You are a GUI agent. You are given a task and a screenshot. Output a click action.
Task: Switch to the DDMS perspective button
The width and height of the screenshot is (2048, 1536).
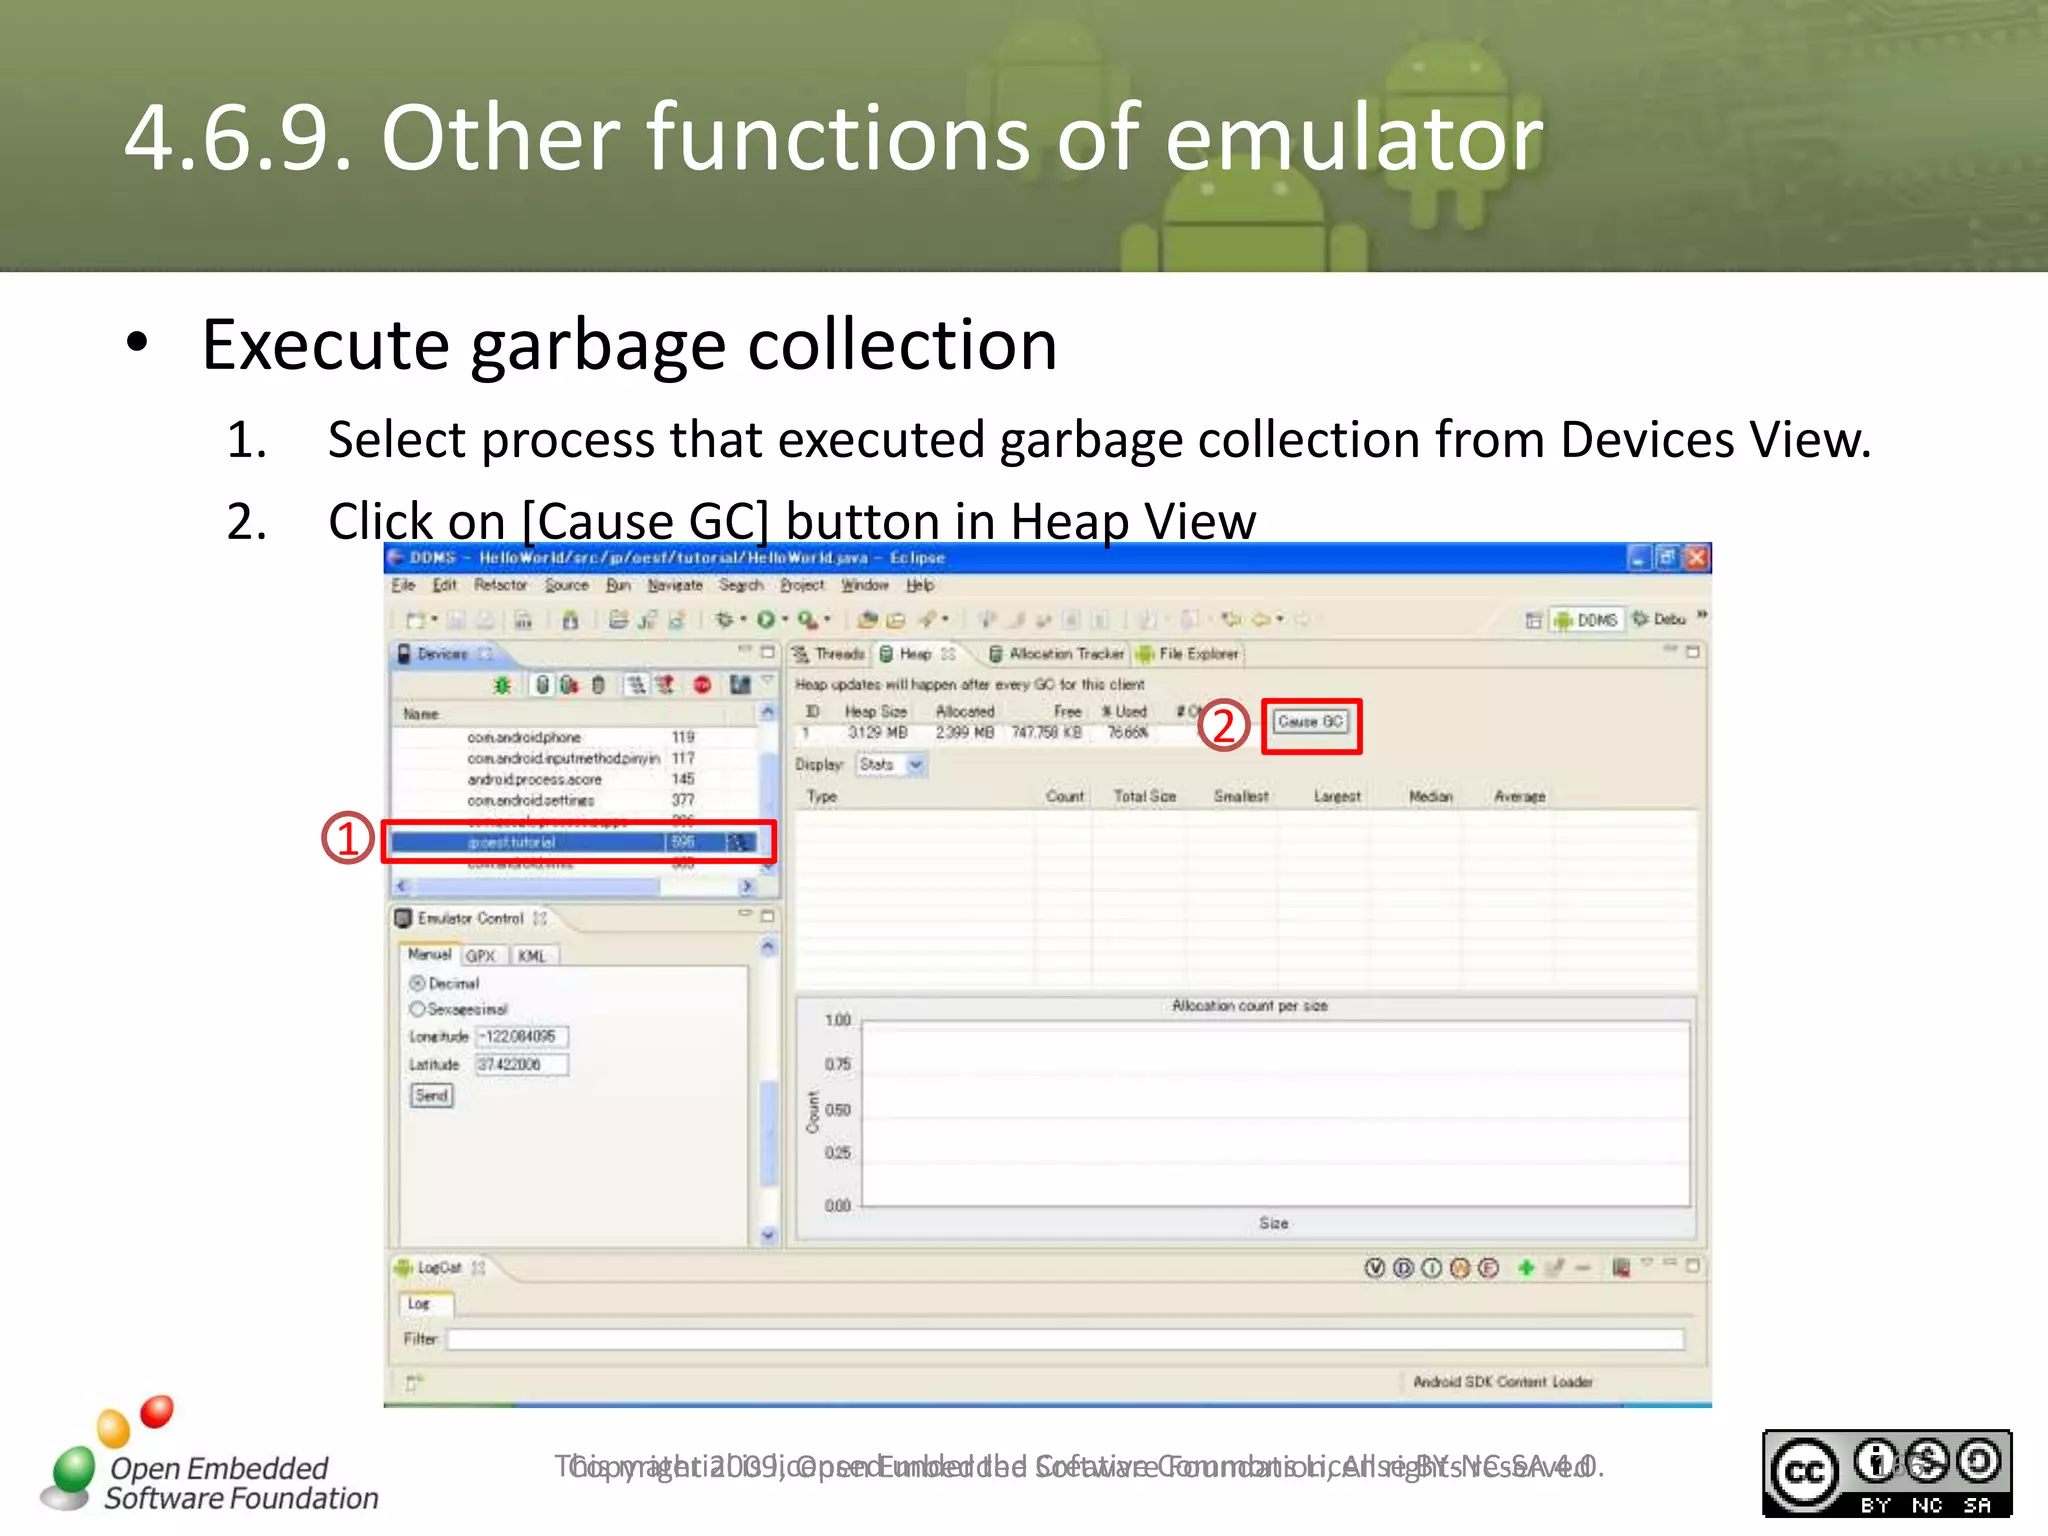[x=1587, y=620]
